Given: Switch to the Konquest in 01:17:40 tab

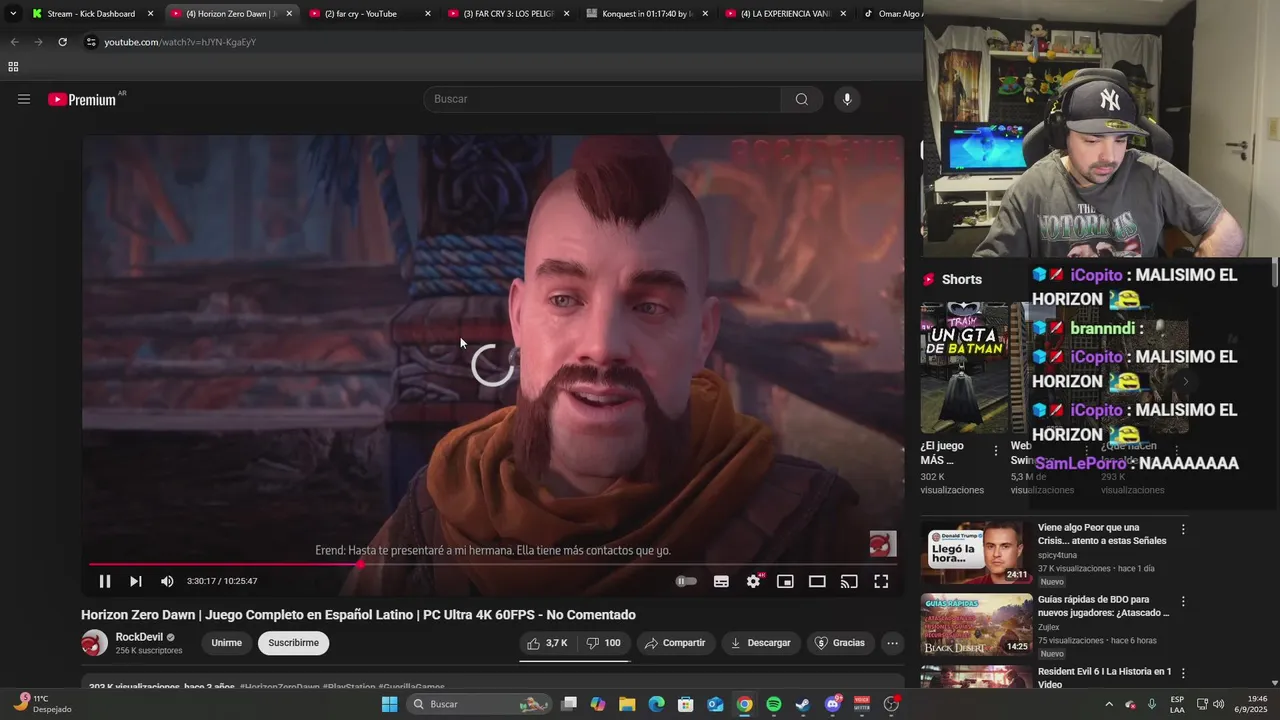Looking at the screenshot, I should pos(647,14).
